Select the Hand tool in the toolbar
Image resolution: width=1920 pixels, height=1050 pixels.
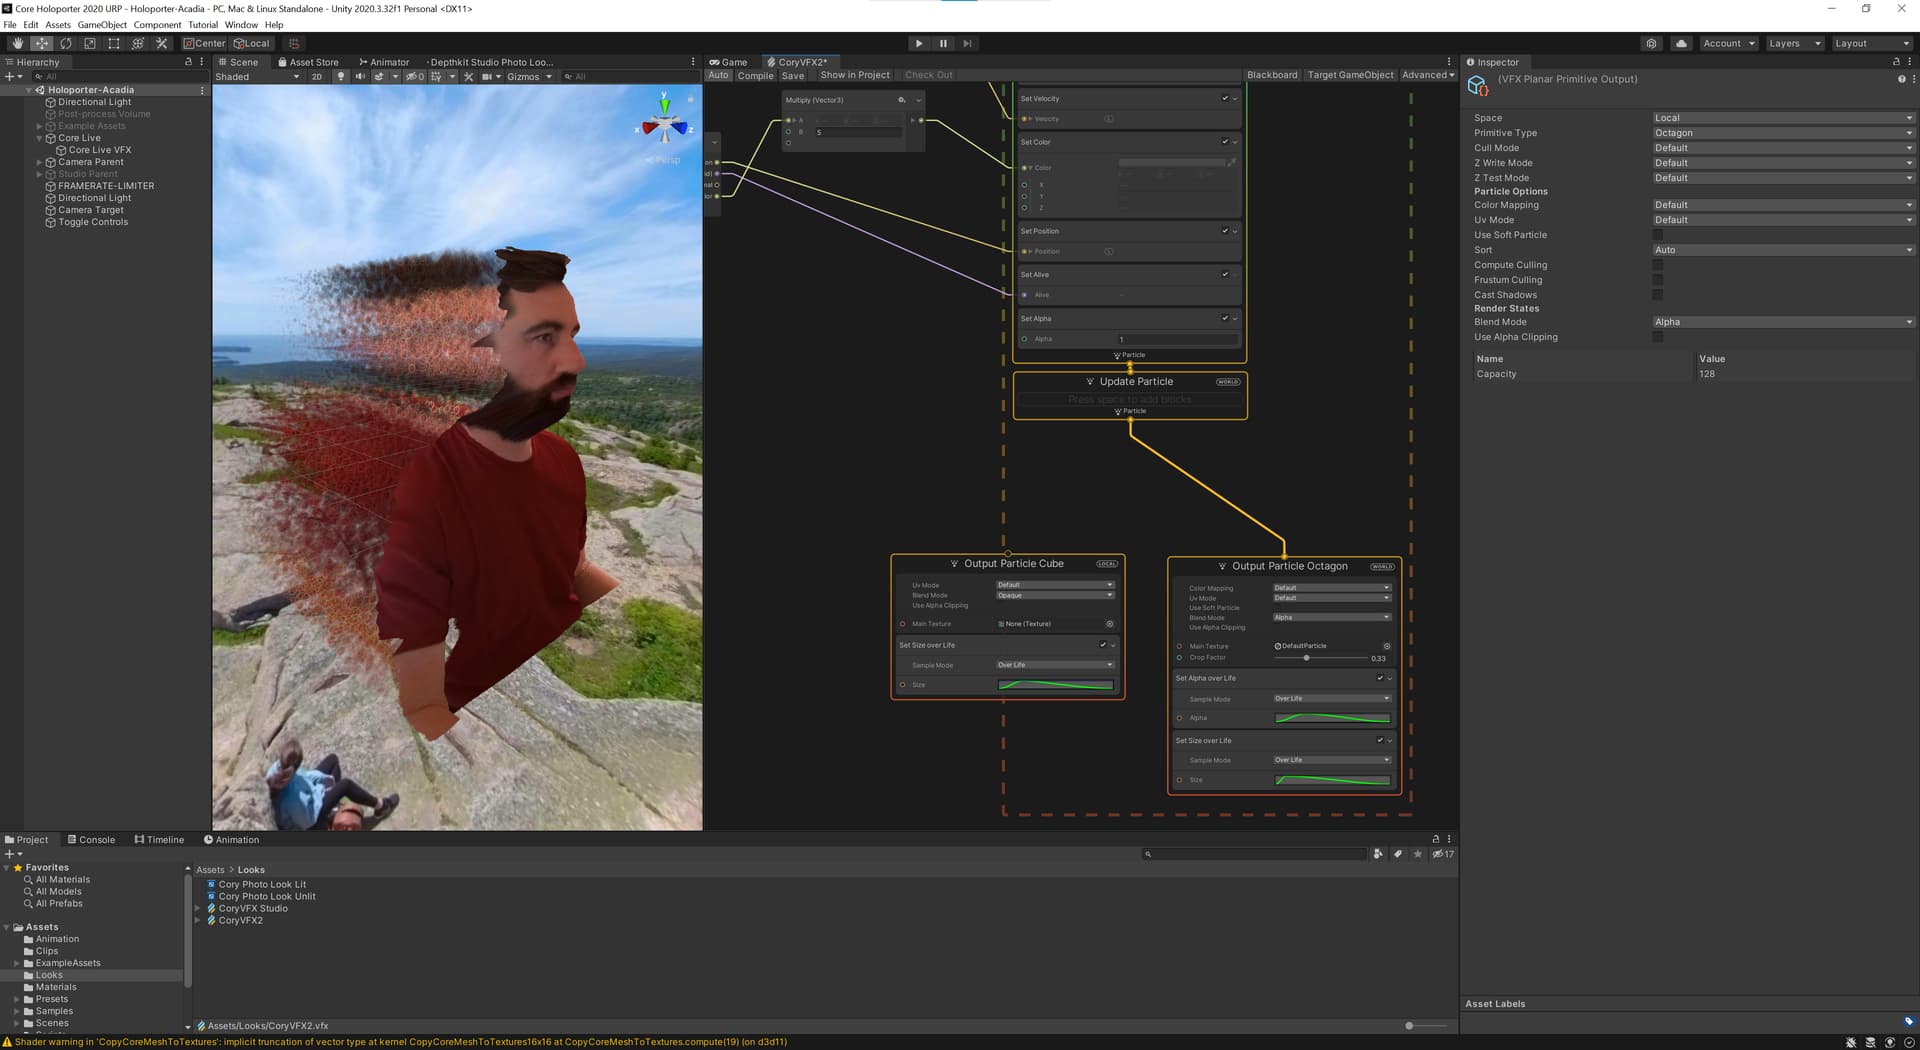coord(17,44)
